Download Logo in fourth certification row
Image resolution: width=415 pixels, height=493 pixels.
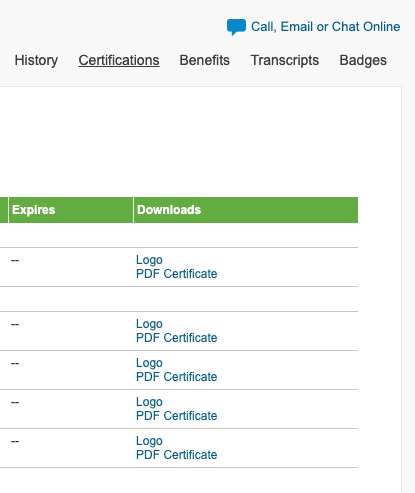[x=149, y=402]
